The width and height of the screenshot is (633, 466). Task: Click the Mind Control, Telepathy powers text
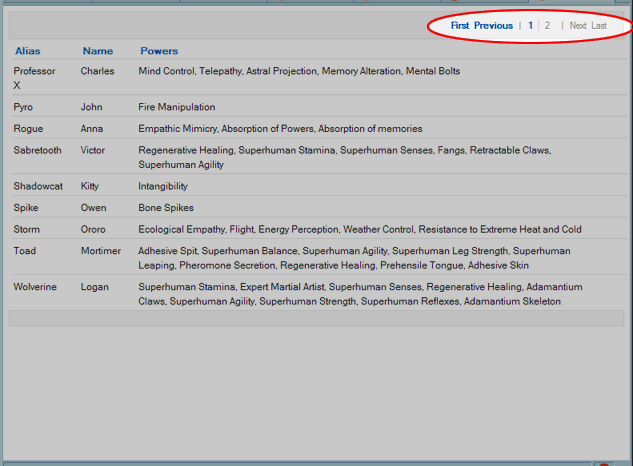pyautogui.click(x=299, y=71)
